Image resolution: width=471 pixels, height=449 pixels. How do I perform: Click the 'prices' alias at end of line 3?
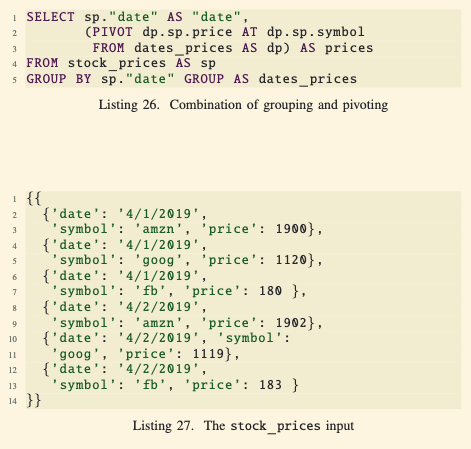[x=349, y=48]
